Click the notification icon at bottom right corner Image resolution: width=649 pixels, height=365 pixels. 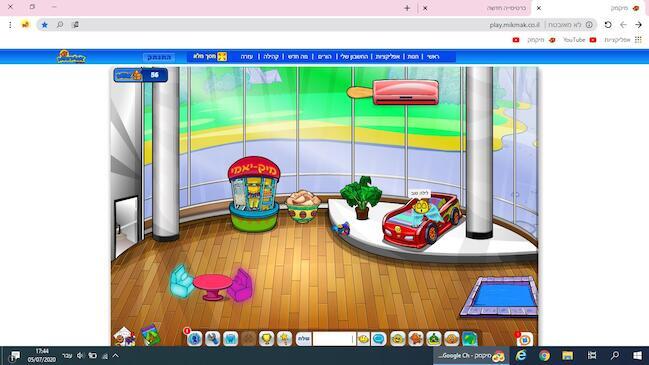click(524, 339)
